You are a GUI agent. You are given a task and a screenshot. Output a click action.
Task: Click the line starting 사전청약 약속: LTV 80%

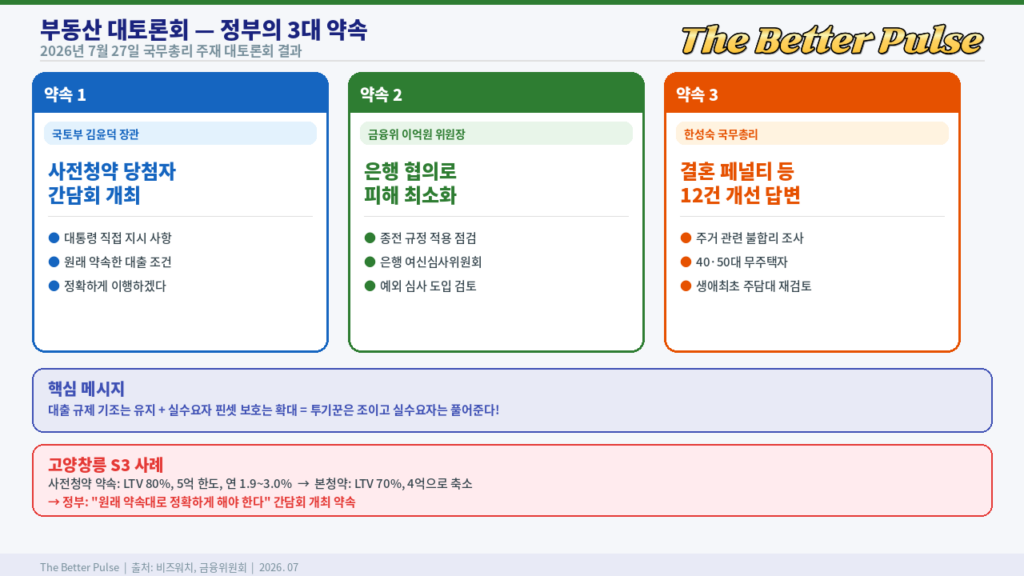point(260,484)
